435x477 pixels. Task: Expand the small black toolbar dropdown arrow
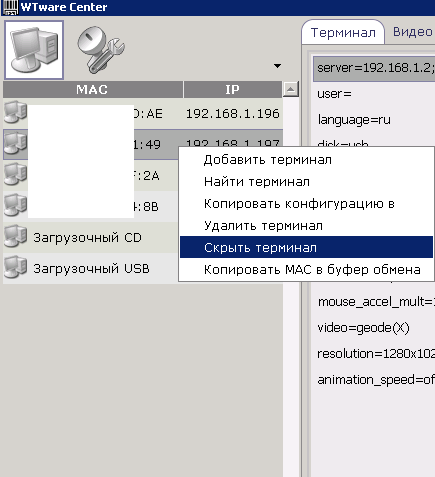point(277,66)
